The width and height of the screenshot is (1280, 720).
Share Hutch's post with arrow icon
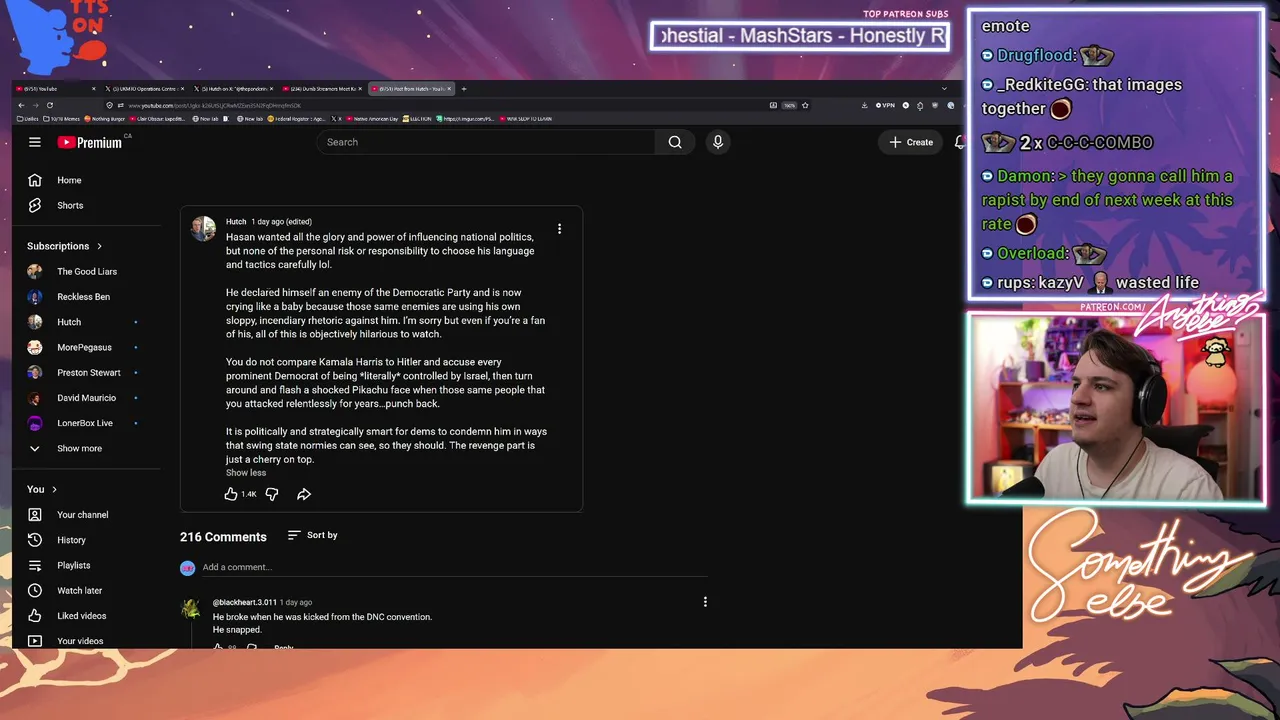click(x=304, y=494)
